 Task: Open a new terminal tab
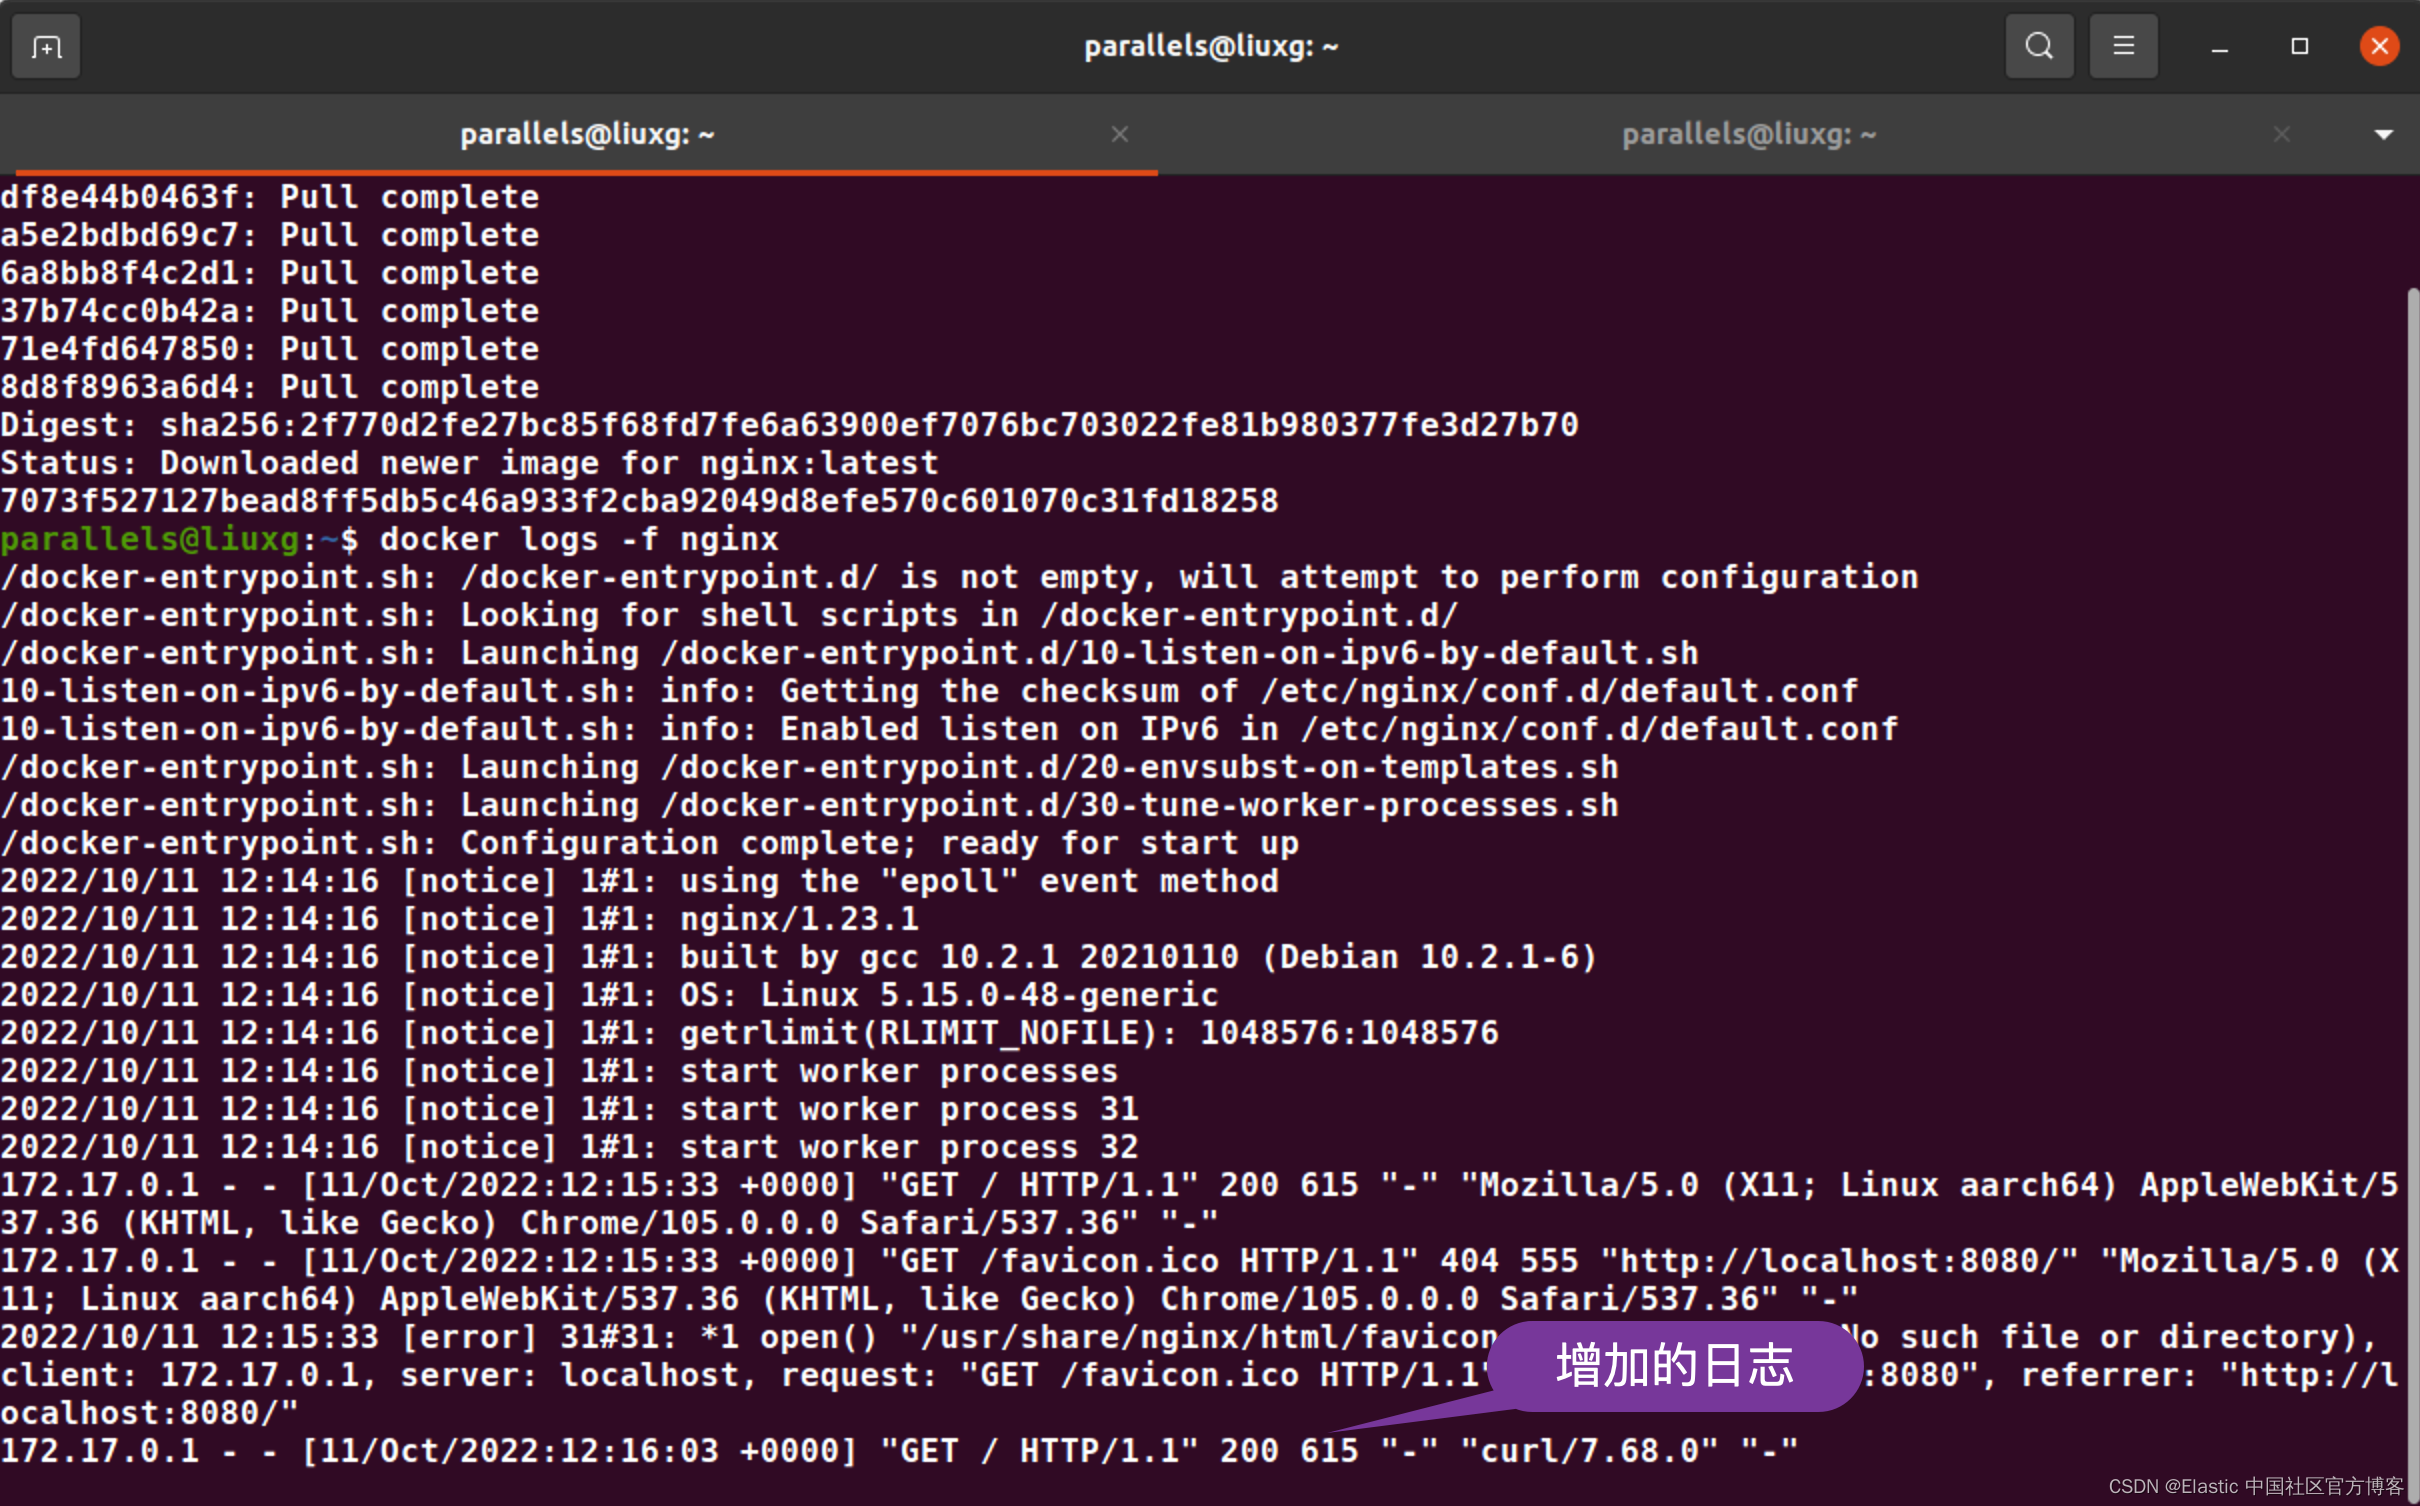click(x=45, y=45)
